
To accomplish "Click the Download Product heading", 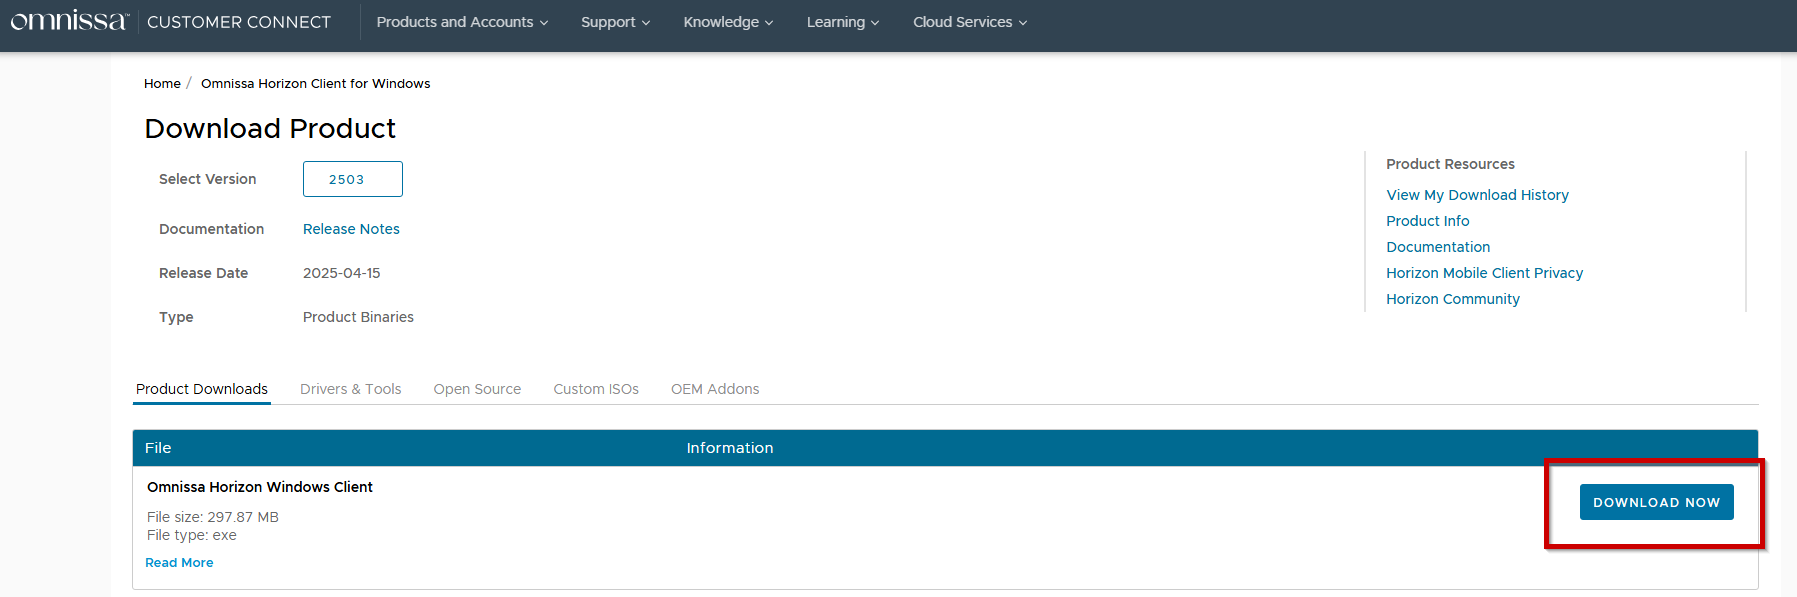I will click(270, 129).
